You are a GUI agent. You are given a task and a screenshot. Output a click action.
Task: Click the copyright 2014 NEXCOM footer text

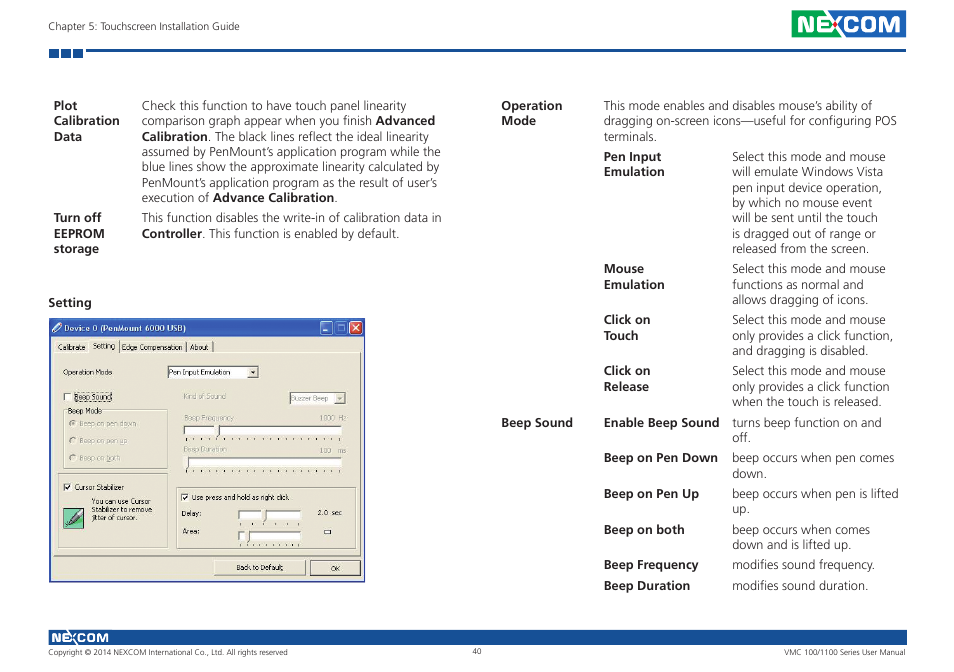(x=168, y=652)
